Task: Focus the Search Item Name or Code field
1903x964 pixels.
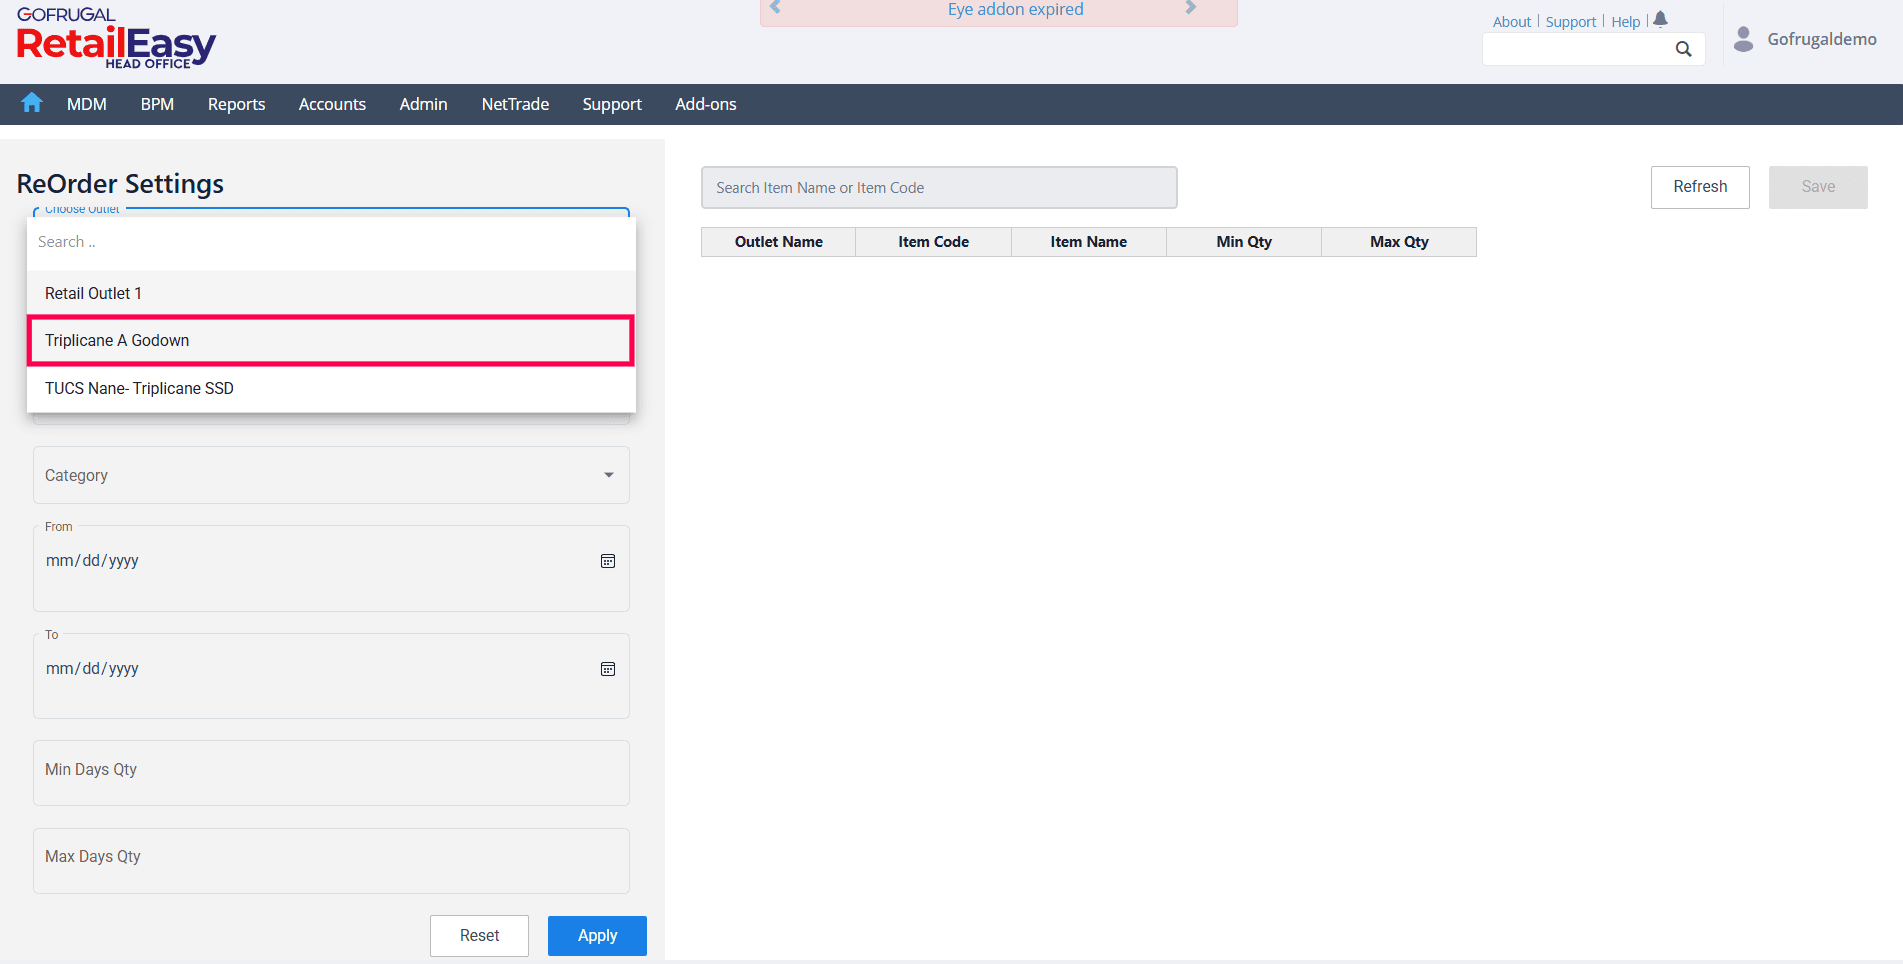Action: (939, 188)
